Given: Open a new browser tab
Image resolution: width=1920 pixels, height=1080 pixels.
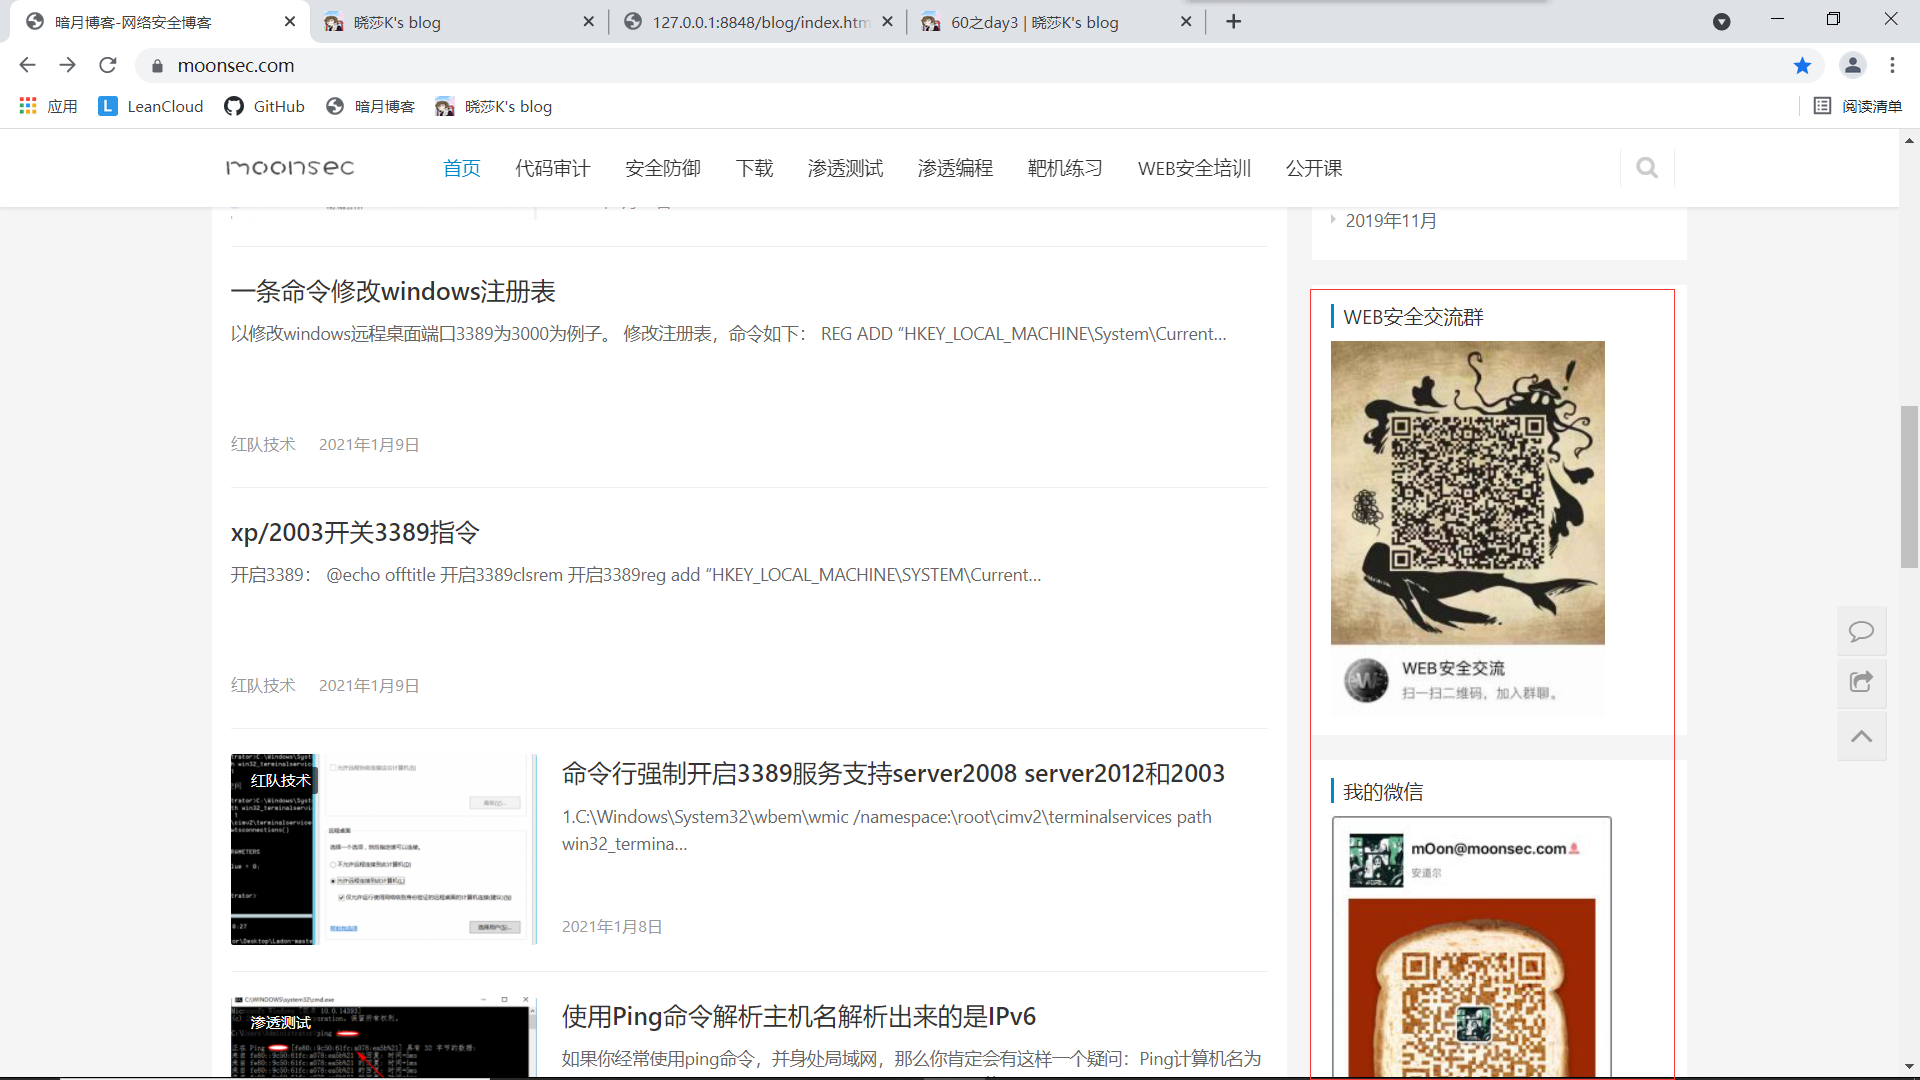Looking at the screenshot, I should click(1234, 22).
